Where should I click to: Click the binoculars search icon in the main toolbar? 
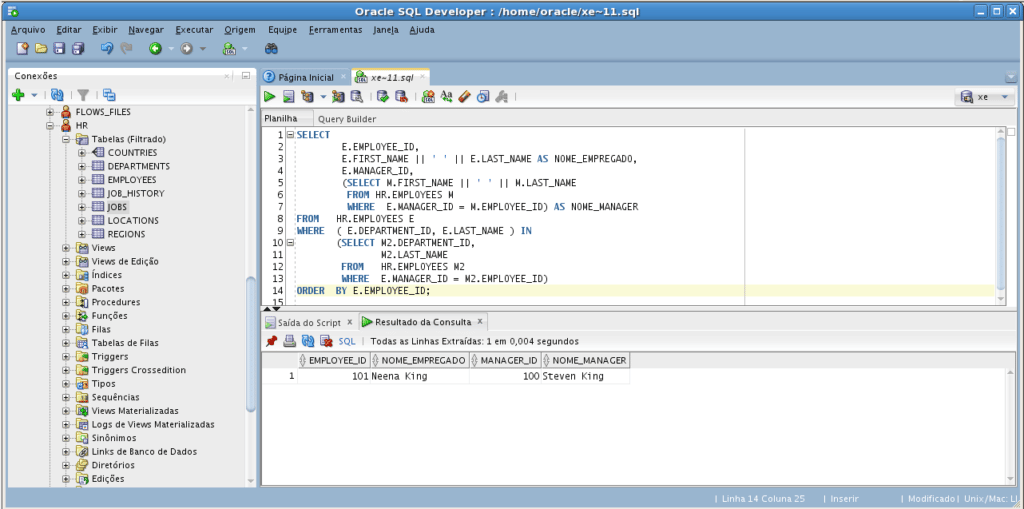point(271,48)
